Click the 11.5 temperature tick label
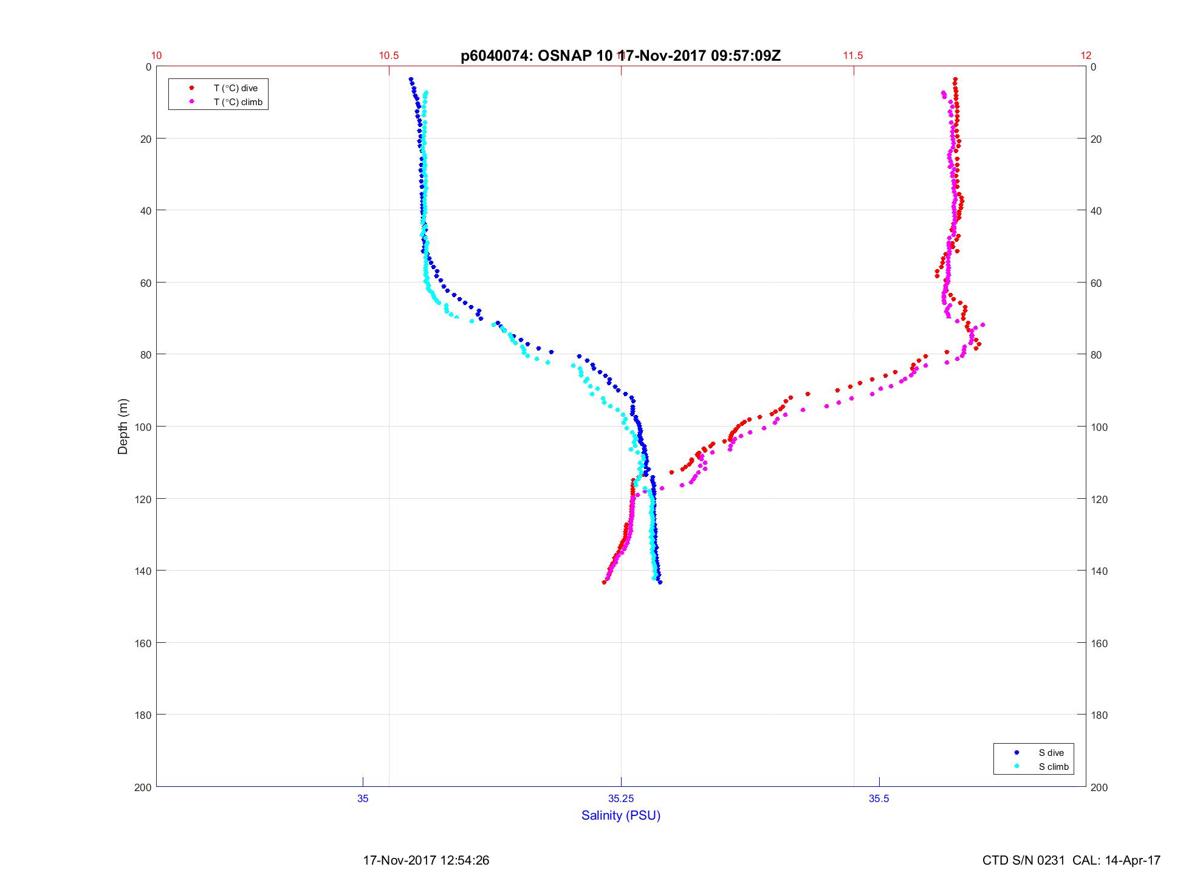The image size is (1200, 885). click(853, 56)
